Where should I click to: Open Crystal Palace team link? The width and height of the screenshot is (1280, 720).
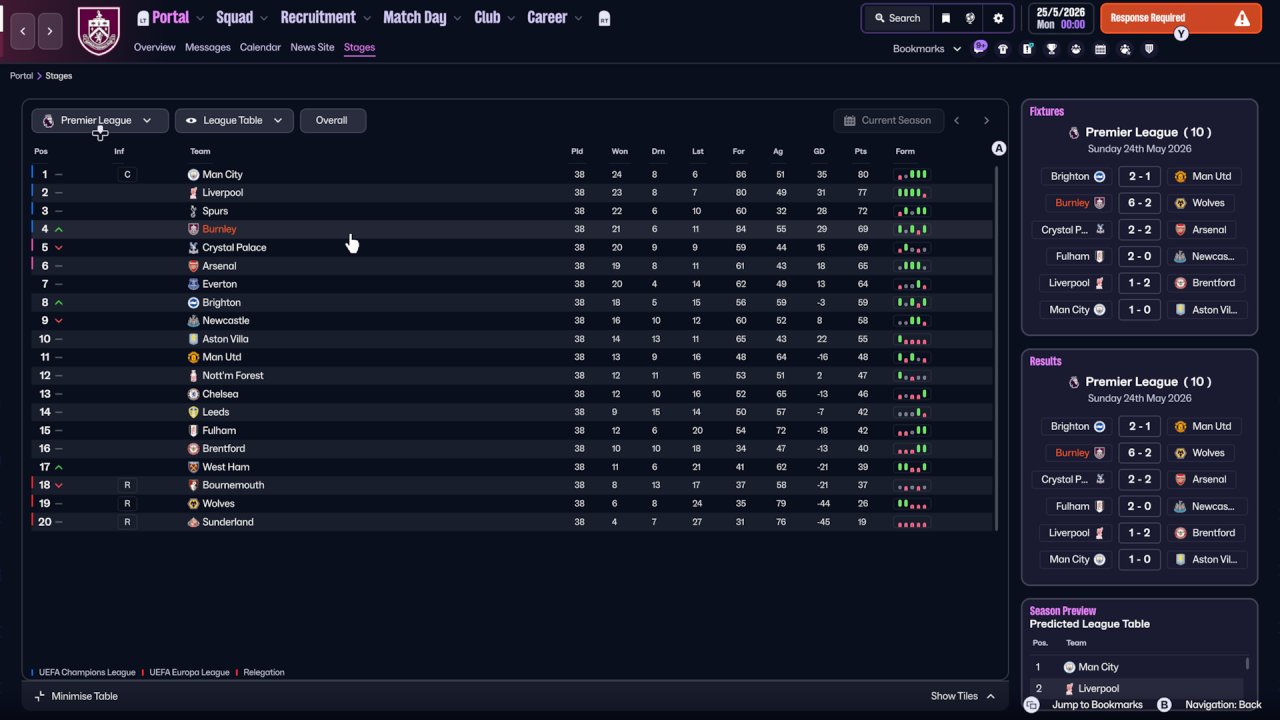coord(234,247)
